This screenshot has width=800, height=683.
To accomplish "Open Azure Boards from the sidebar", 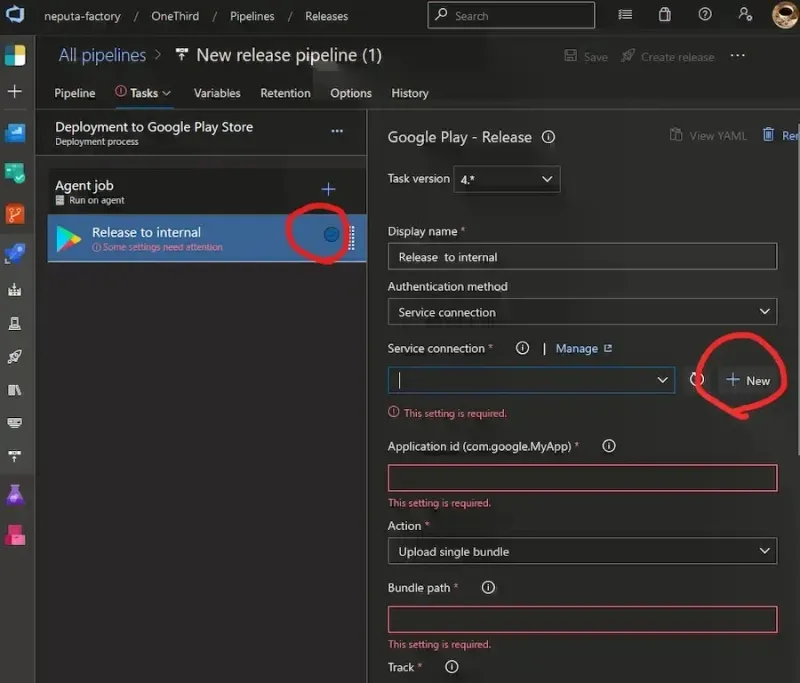I will (15, 172).
